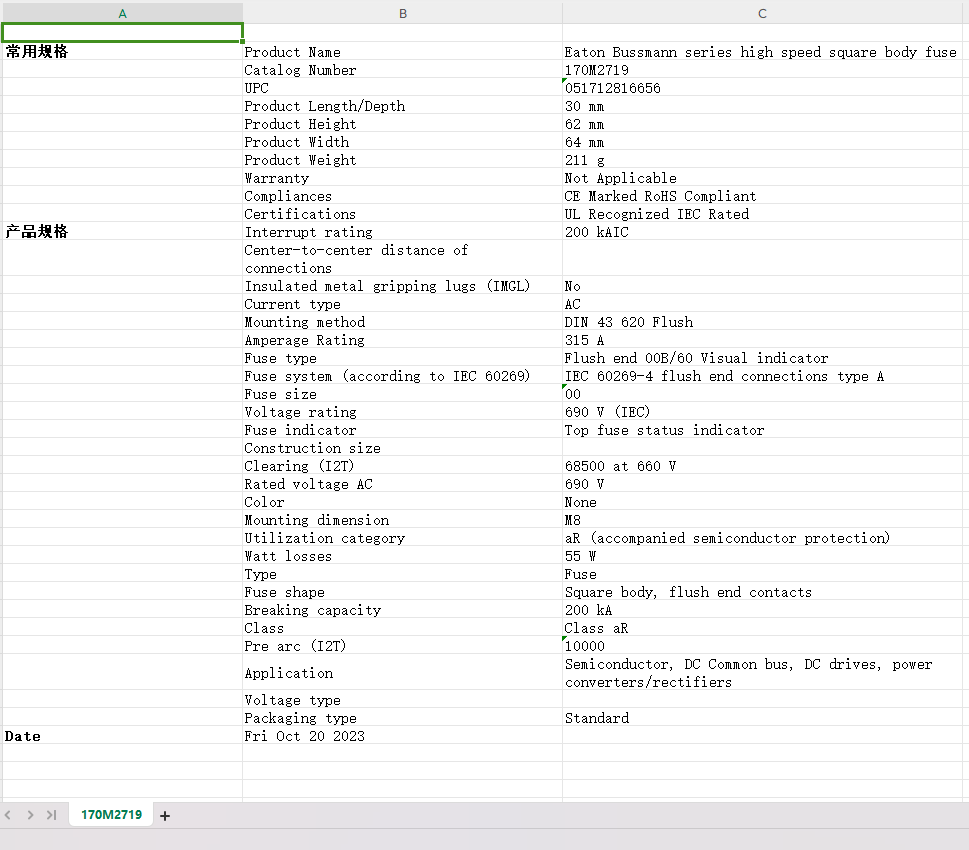Click 'Fri Oct 20 2023' date cell
Viewport: 969px width, 850px height.
coord(402,736)
